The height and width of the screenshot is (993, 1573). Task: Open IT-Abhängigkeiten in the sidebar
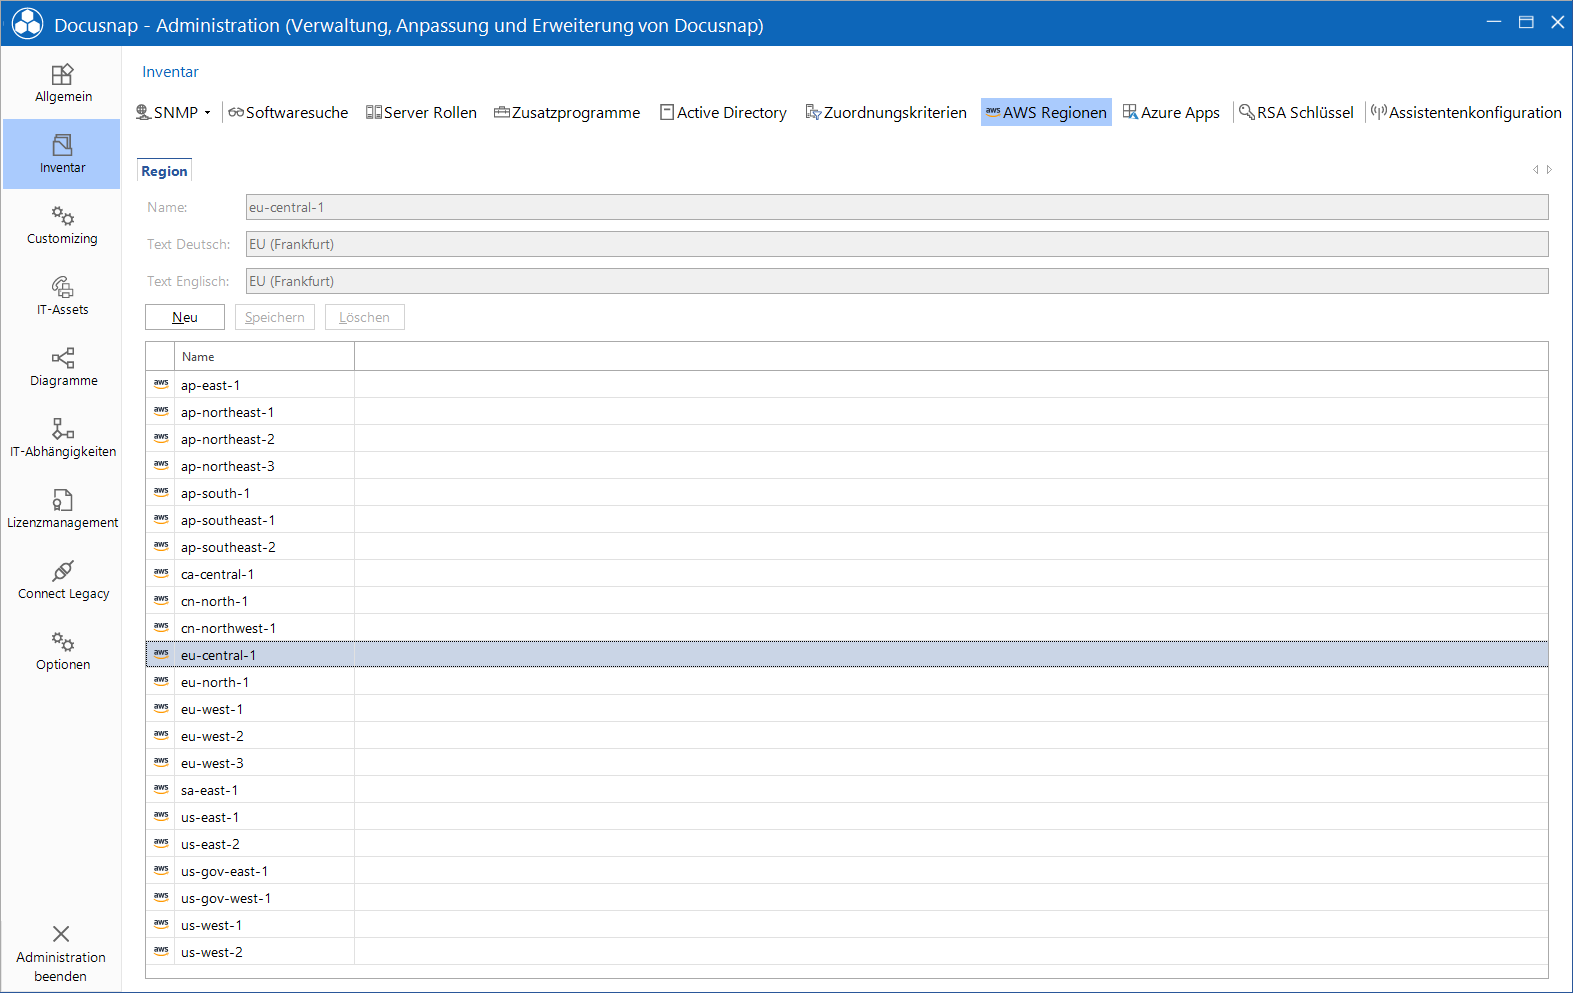click(x=62, y=439)
